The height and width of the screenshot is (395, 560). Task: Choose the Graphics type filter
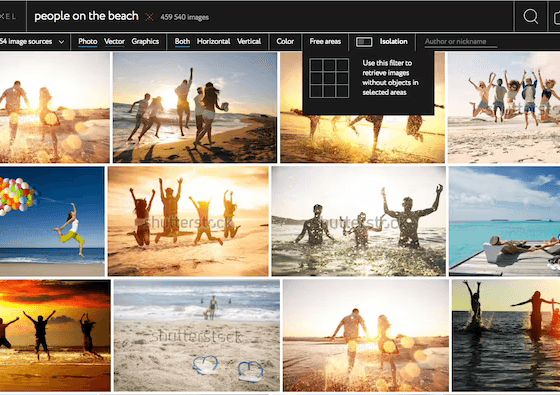click(x=145, y=41)
